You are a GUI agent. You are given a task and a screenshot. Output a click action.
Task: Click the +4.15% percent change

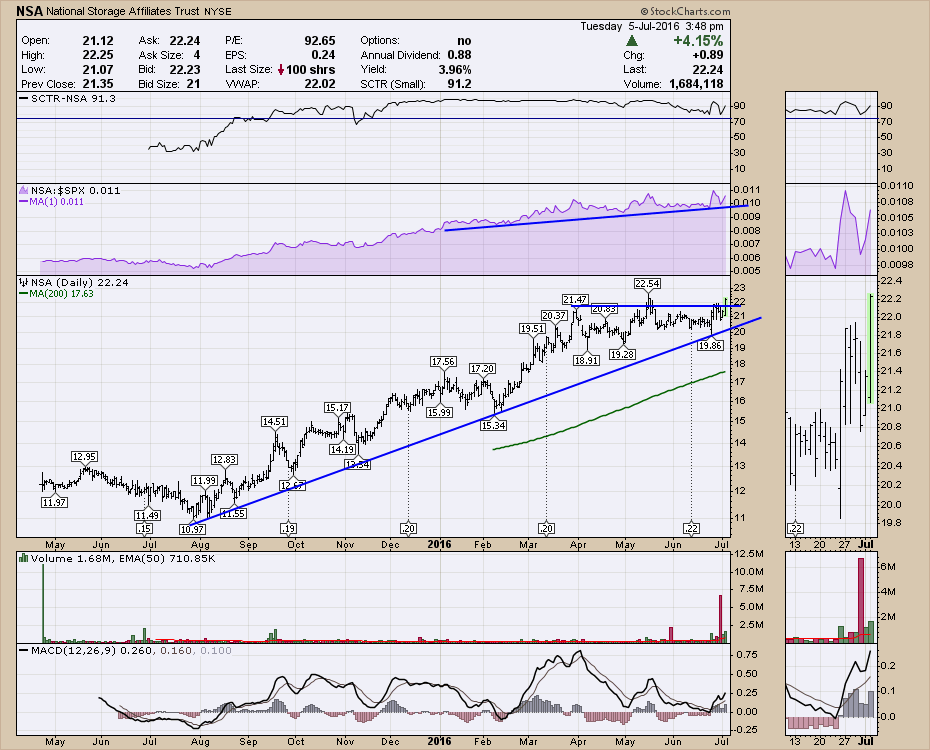point(698,41)
